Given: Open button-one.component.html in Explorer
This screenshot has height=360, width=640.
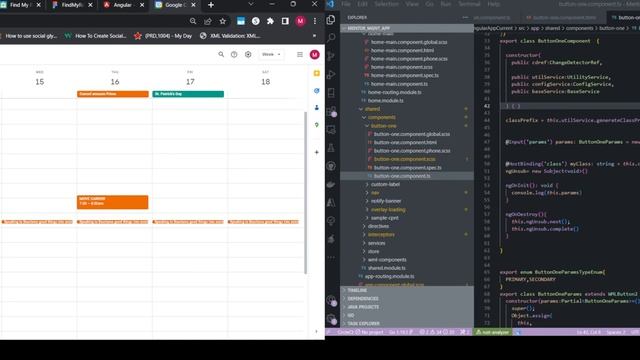Looking at the screenshot, I should pos(405,142).
